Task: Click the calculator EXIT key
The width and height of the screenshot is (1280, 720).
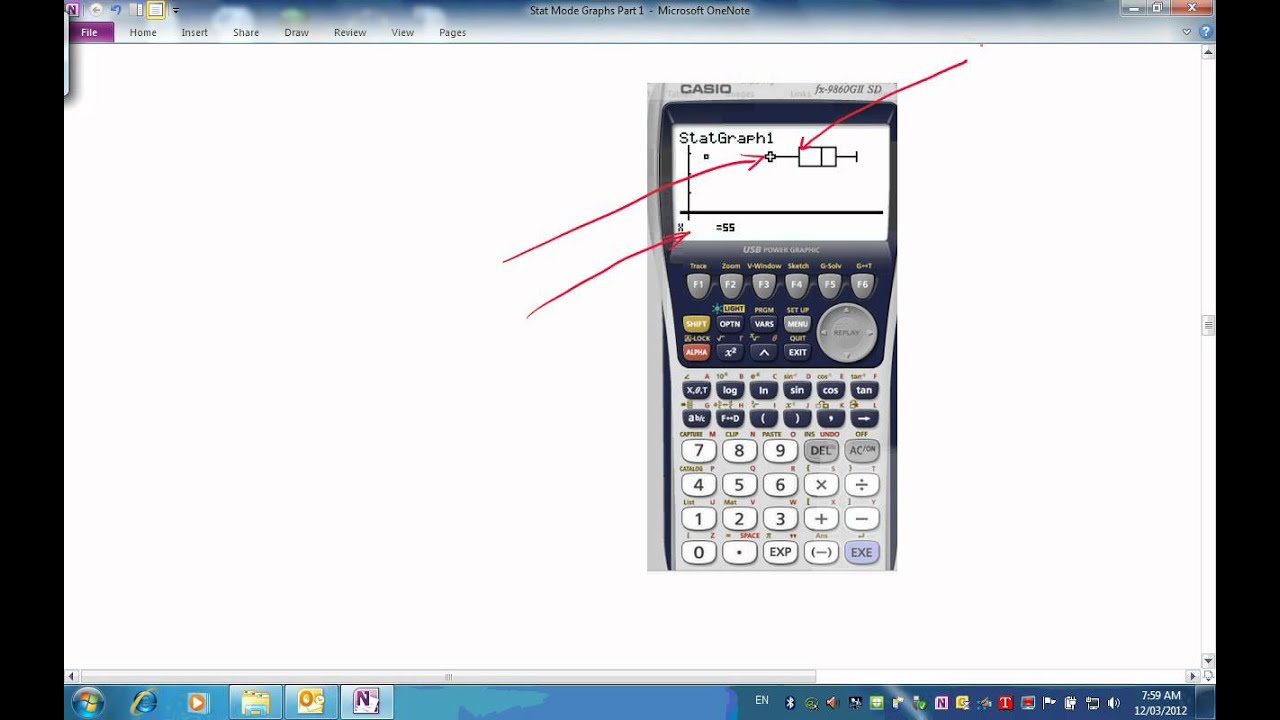Action: click(x=797, y=352)
